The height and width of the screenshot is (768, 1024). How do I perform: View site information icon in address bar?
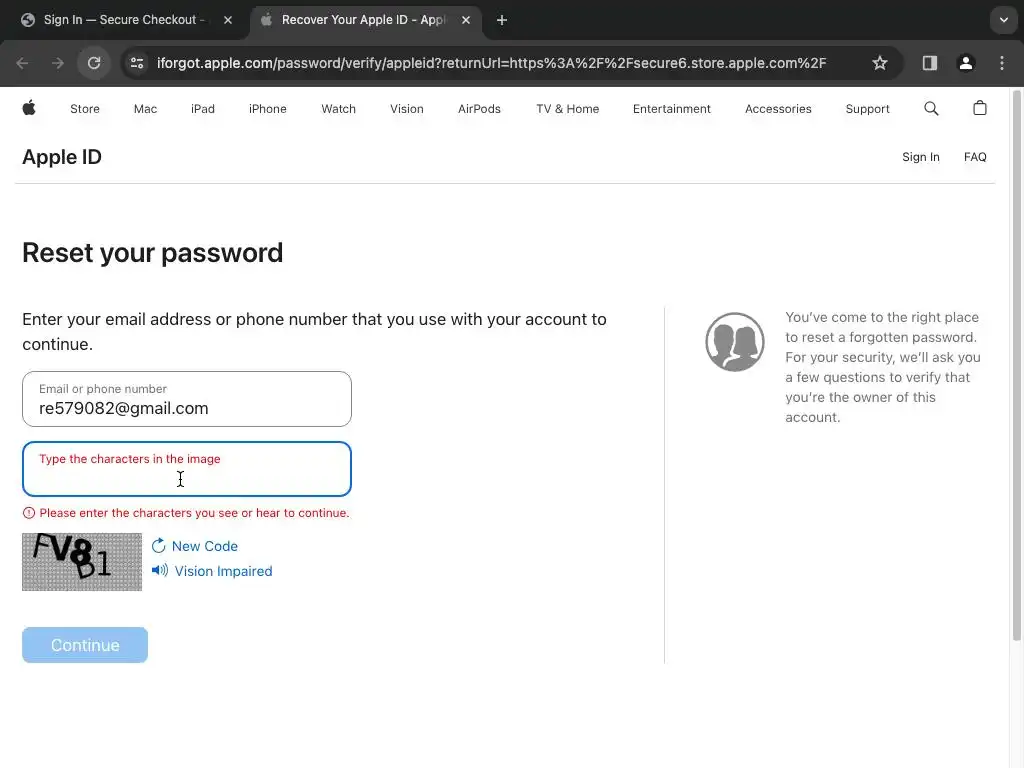[137, 63]
